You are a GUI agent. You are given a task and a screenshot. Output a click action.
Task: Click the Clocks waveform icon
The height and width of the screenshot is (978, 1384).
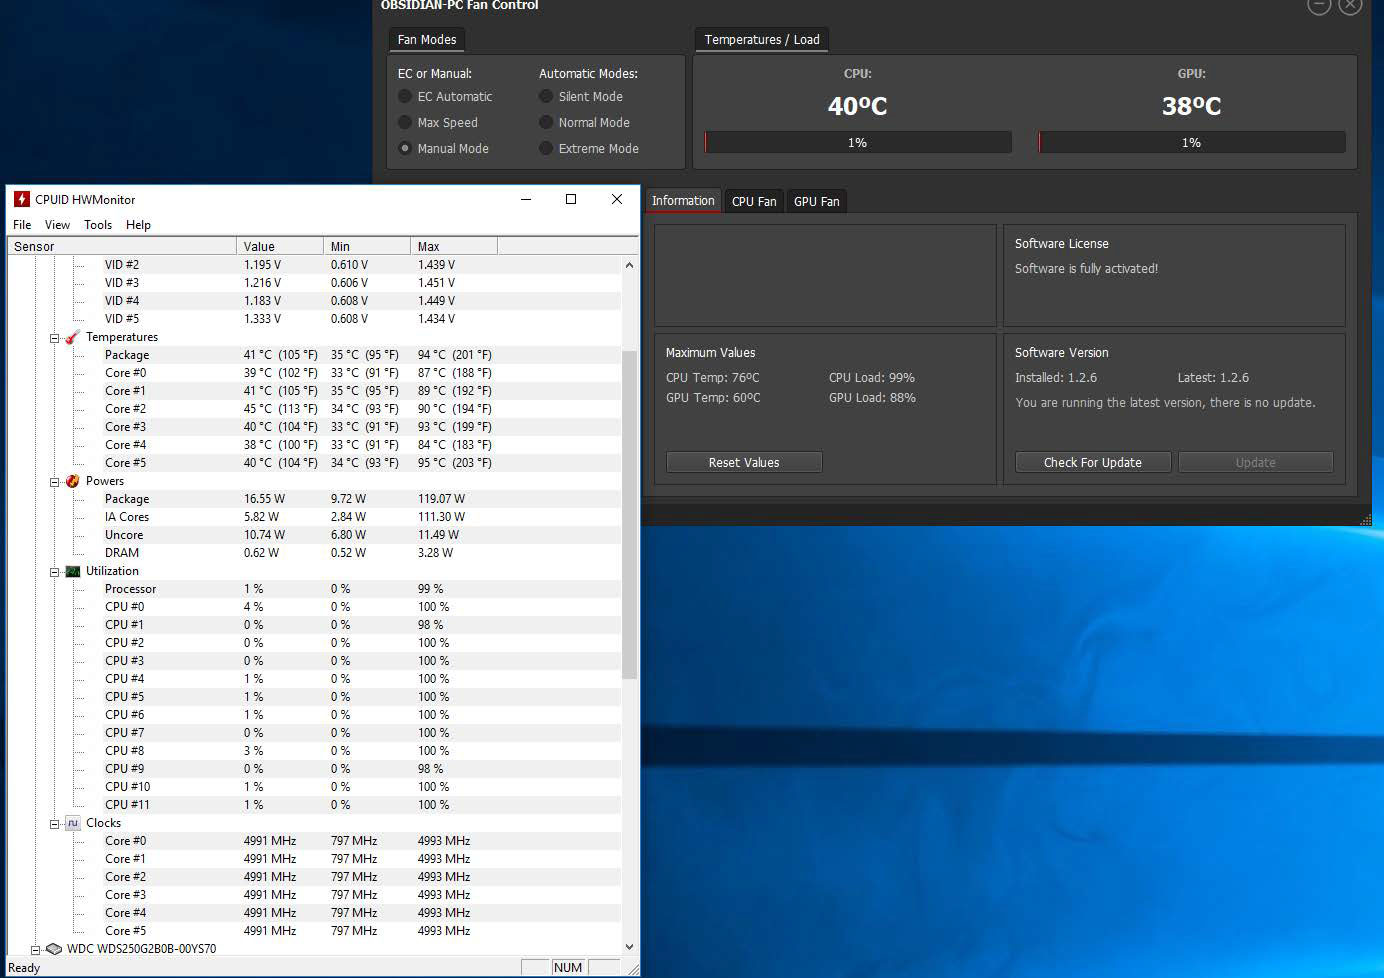tap(72, 823)
